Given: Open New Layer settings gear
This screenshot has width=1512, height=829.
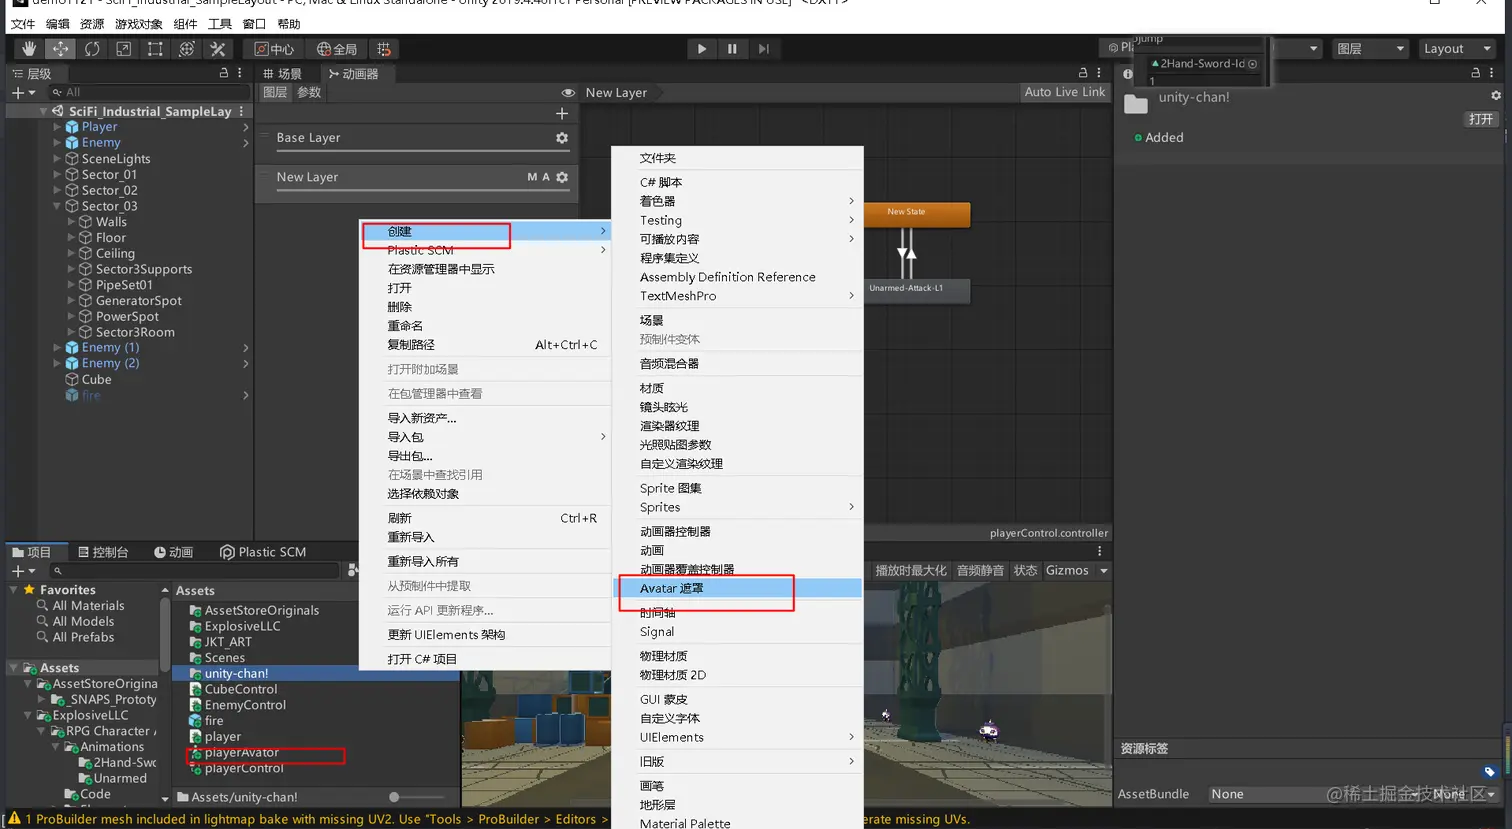Looking at the screenshot, I should (562, 177).
